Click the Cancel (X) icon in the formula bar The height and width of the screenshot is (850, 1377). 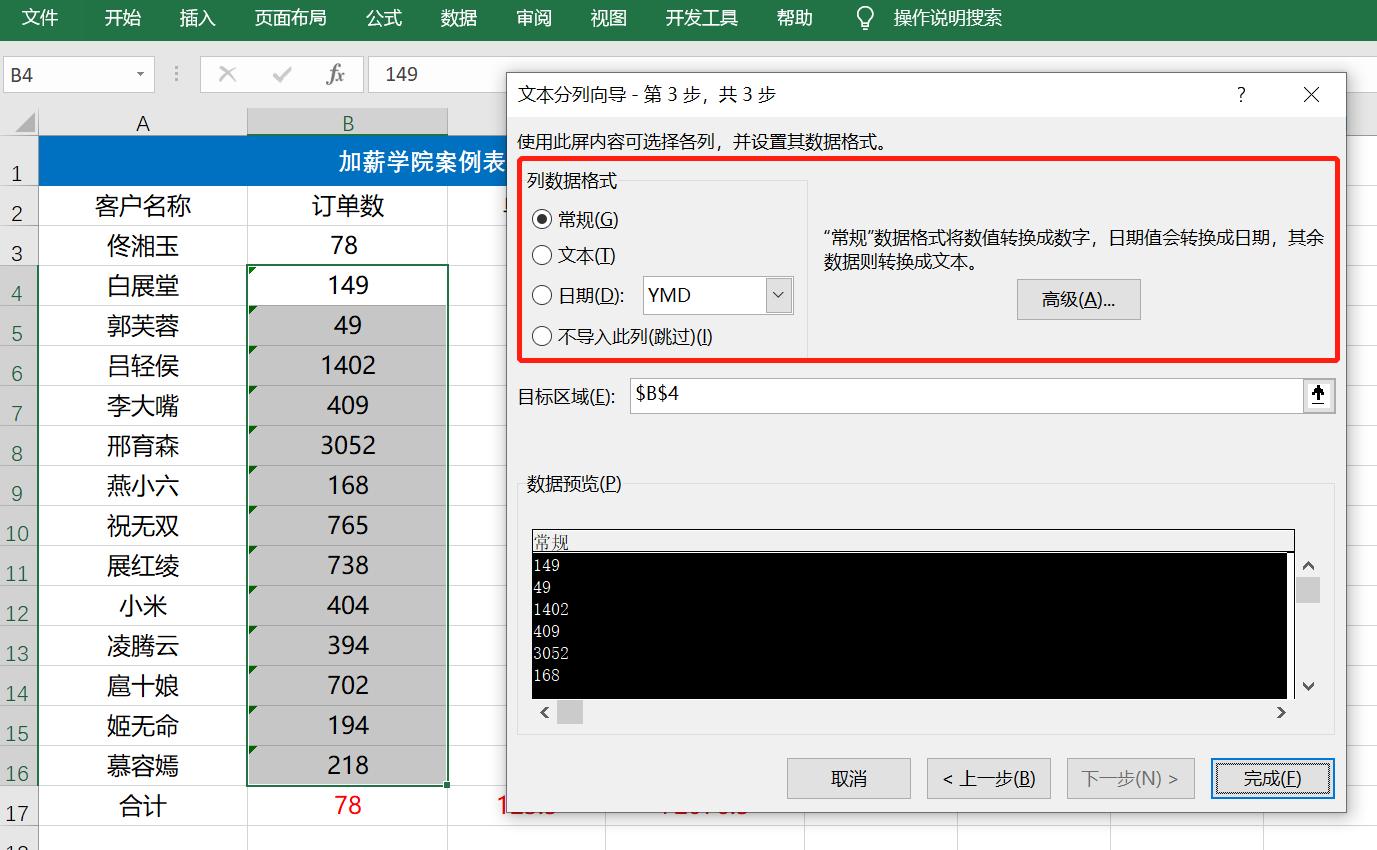pyautogui.click(x=228, y=74)
